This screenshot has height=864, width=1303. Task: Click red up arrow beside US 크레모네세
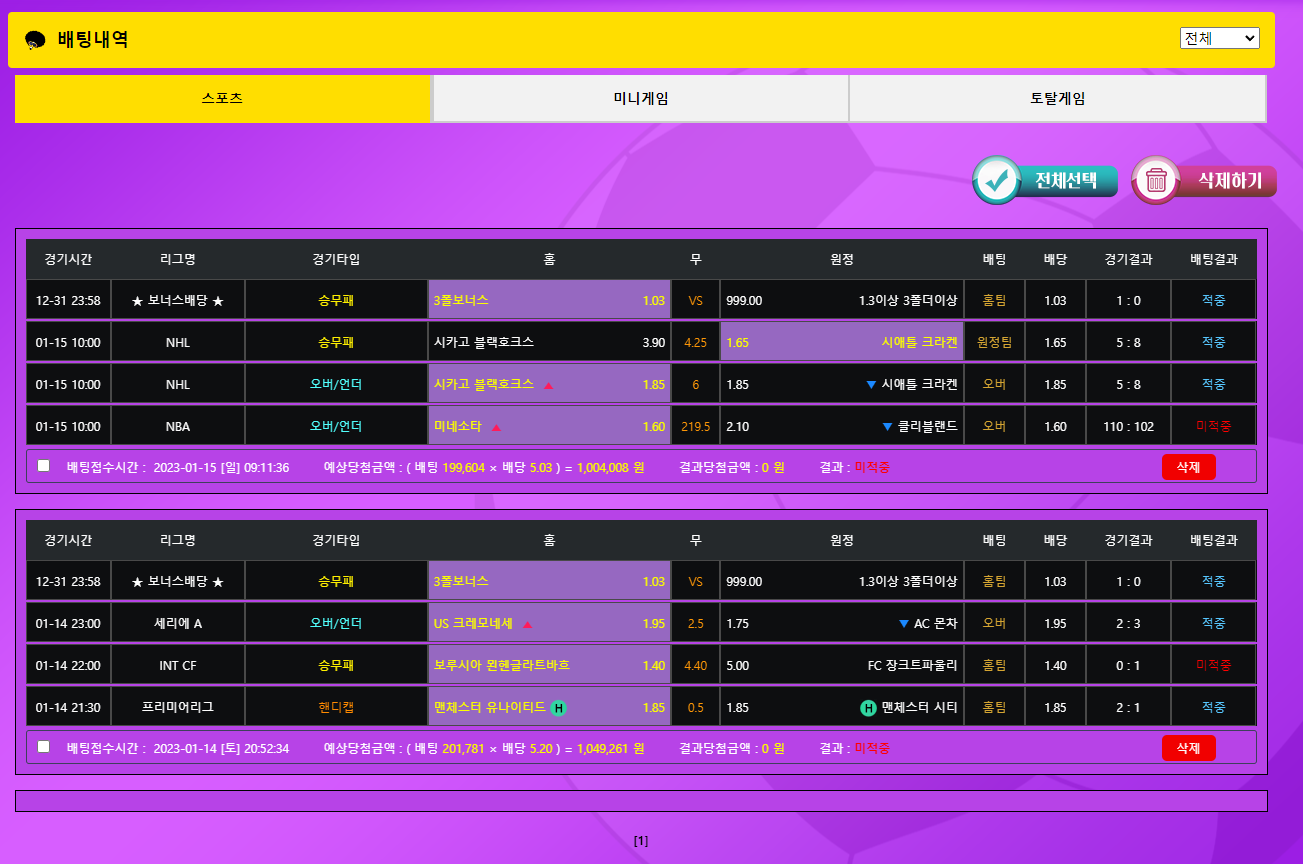coord(527,624)
